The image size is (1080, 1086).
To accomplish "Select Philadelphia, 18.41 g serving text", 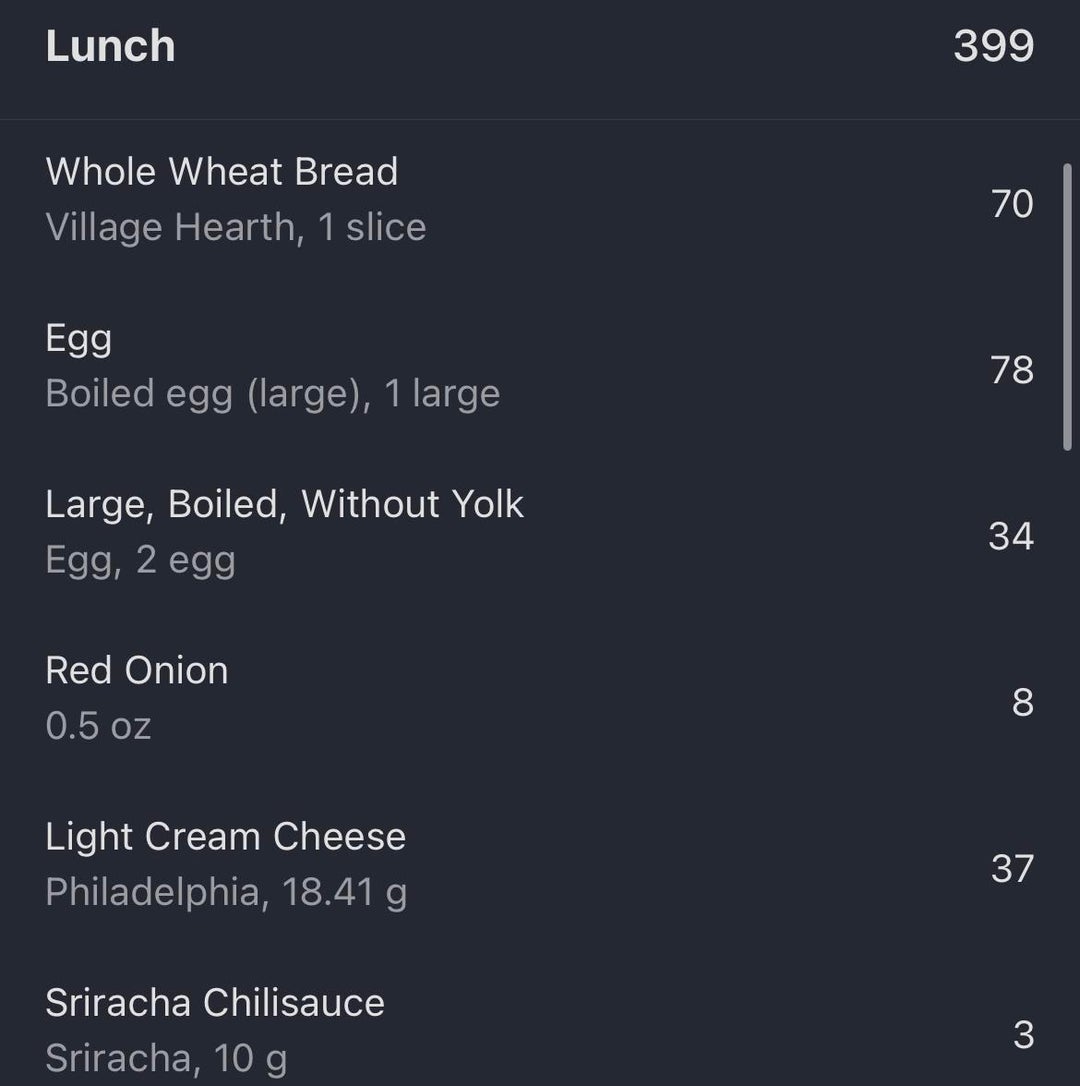I will pos(226,892).
